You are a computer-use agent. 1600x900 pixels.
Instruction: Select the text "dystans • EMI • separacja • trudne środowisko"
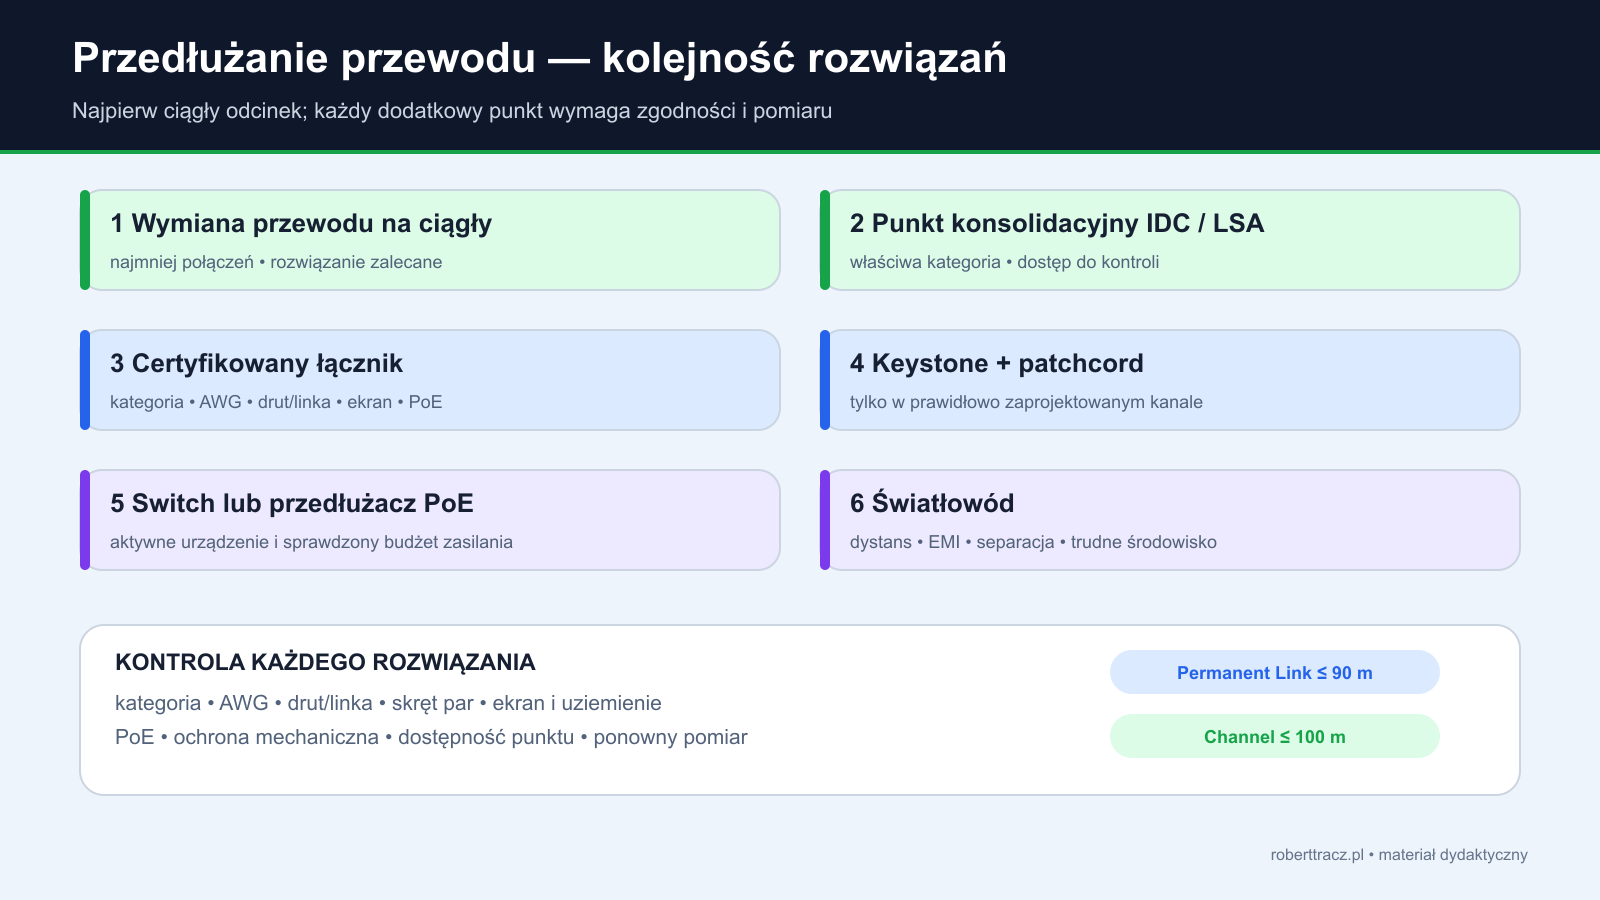point(1033,542)
